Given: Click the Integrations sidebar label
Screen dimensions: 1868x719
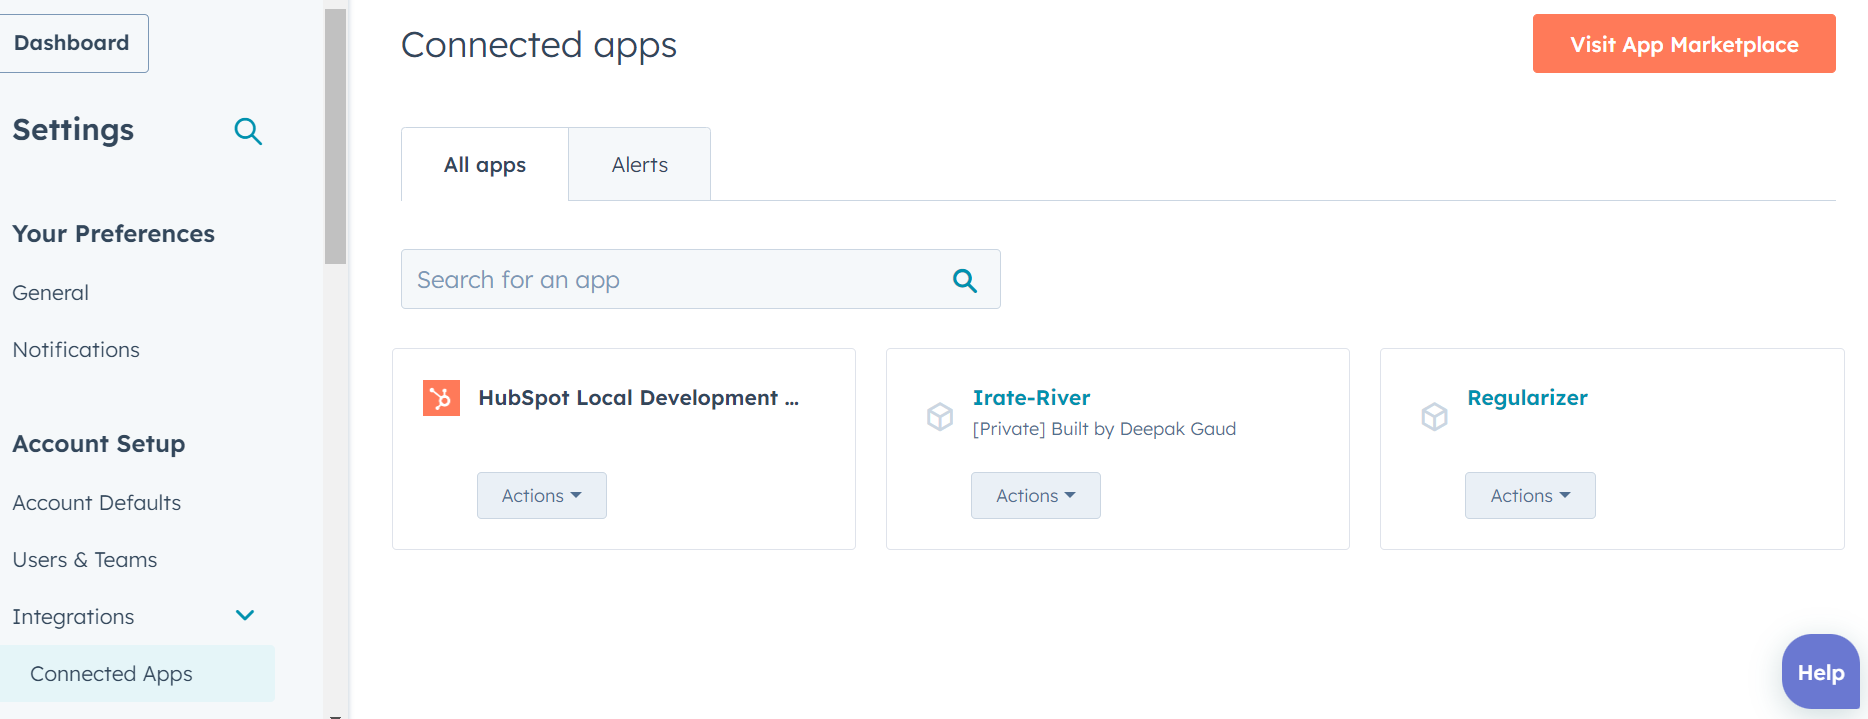Looking at the screenshot, I should 73,617.
